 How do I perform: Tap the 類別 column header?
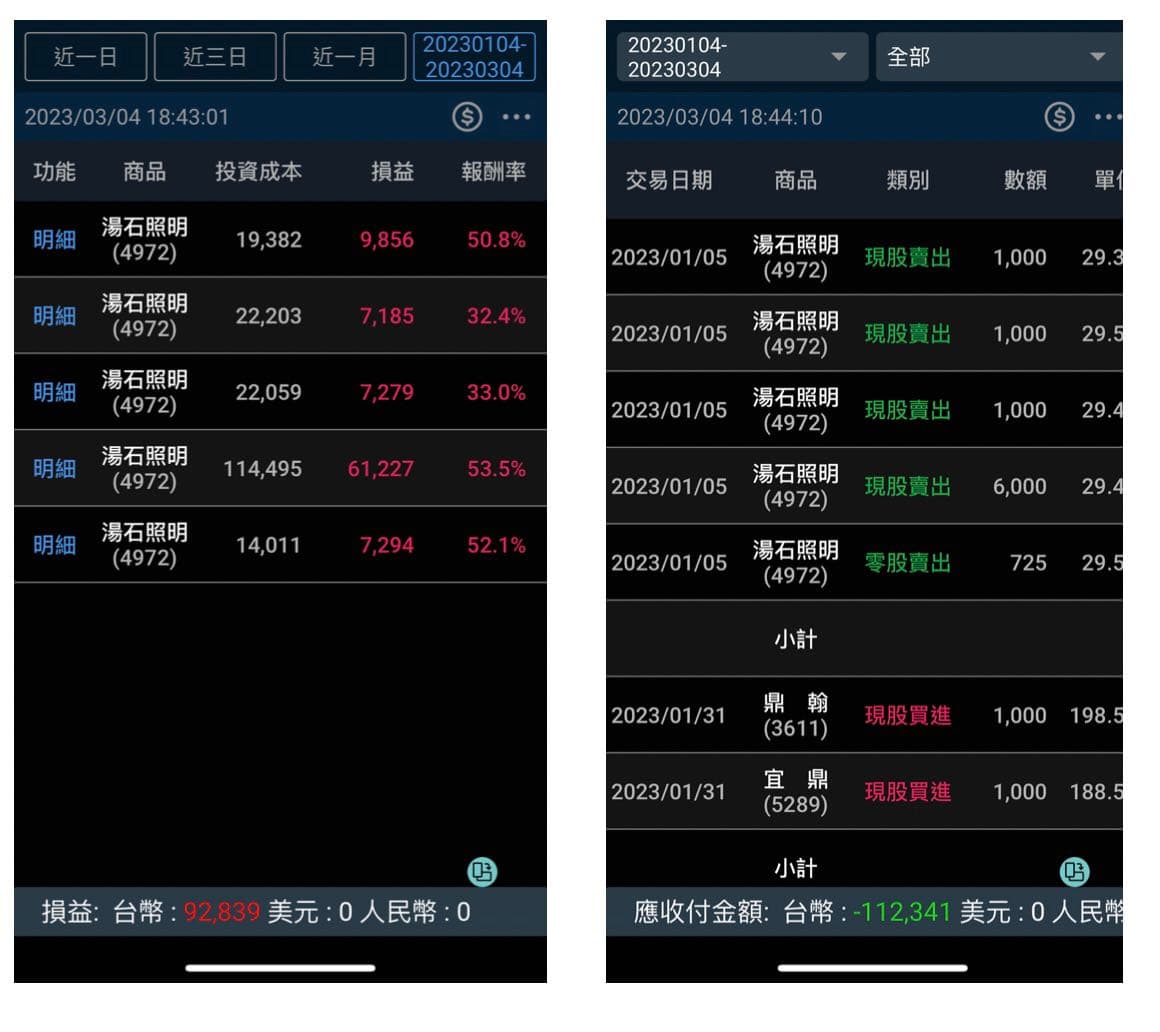(x=908, y=180)
